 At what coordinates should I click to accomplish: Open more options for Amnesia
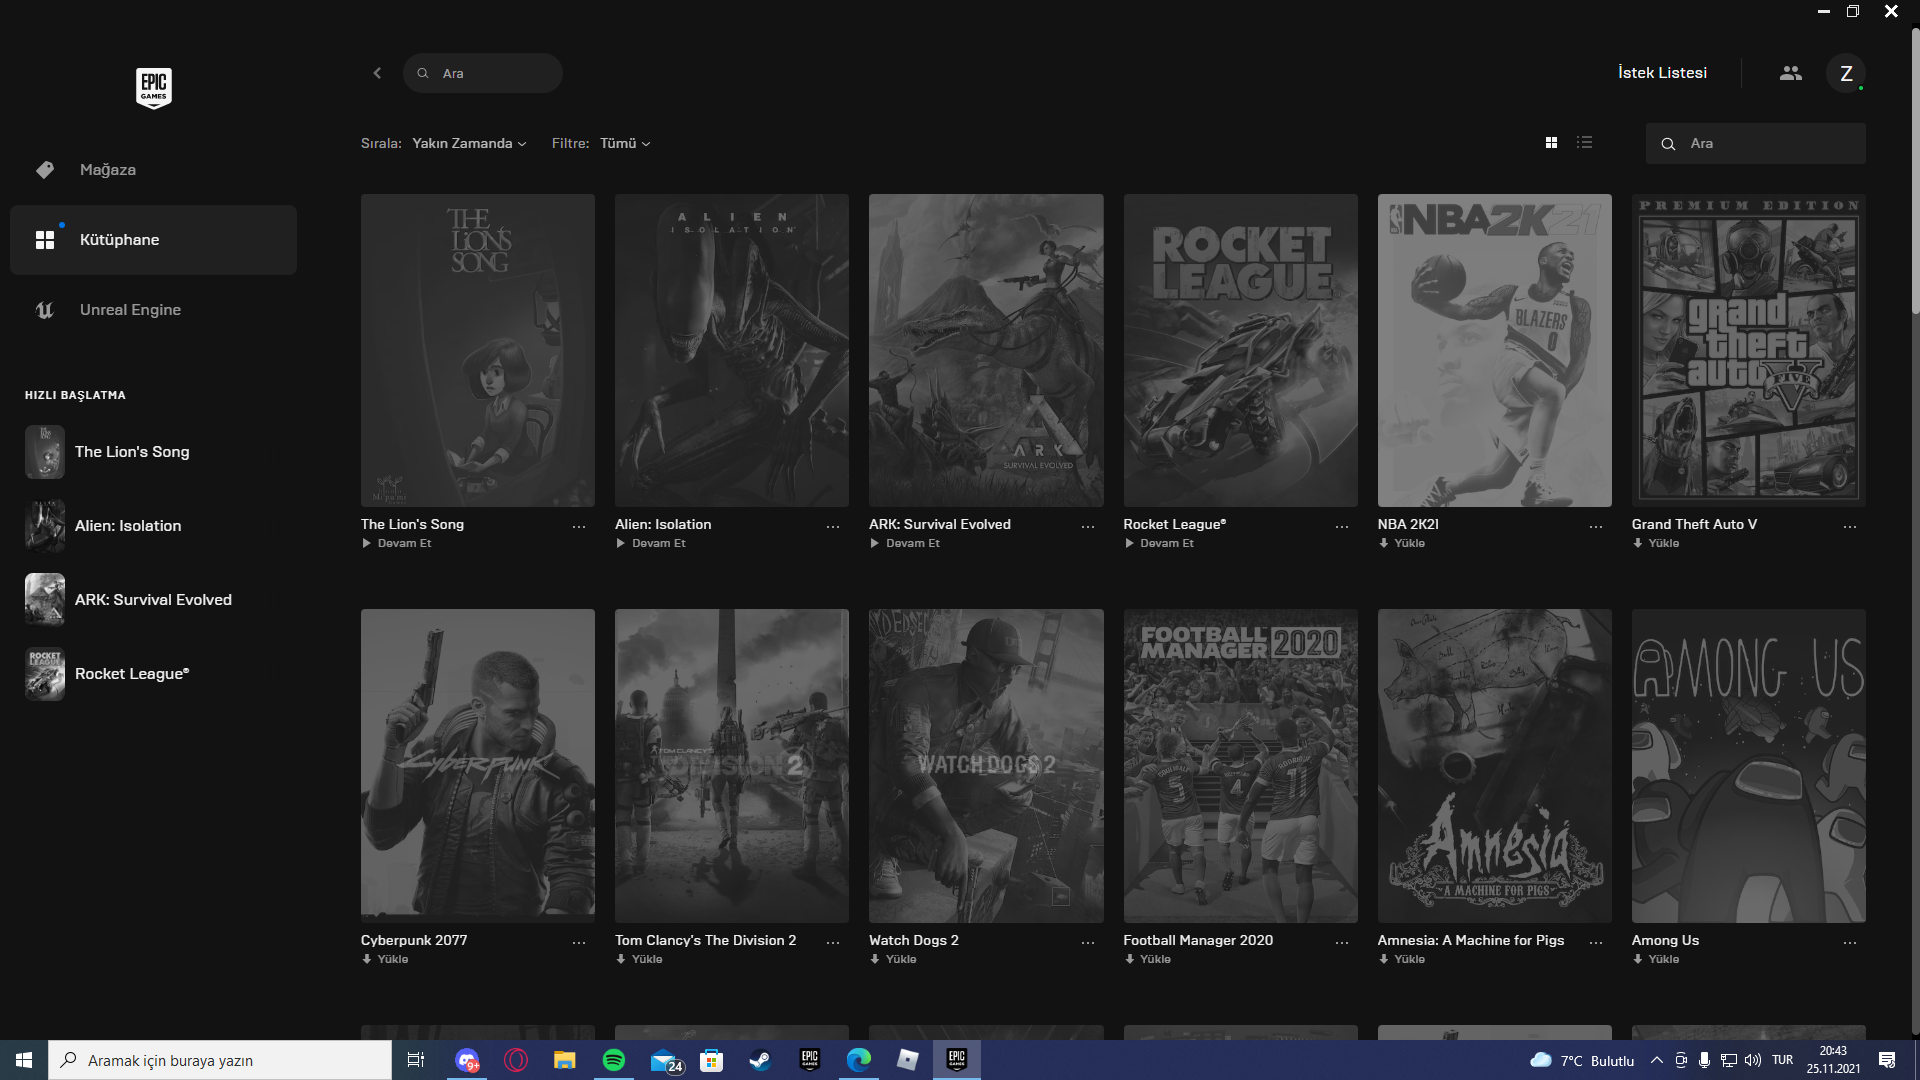coord(1596,942)
